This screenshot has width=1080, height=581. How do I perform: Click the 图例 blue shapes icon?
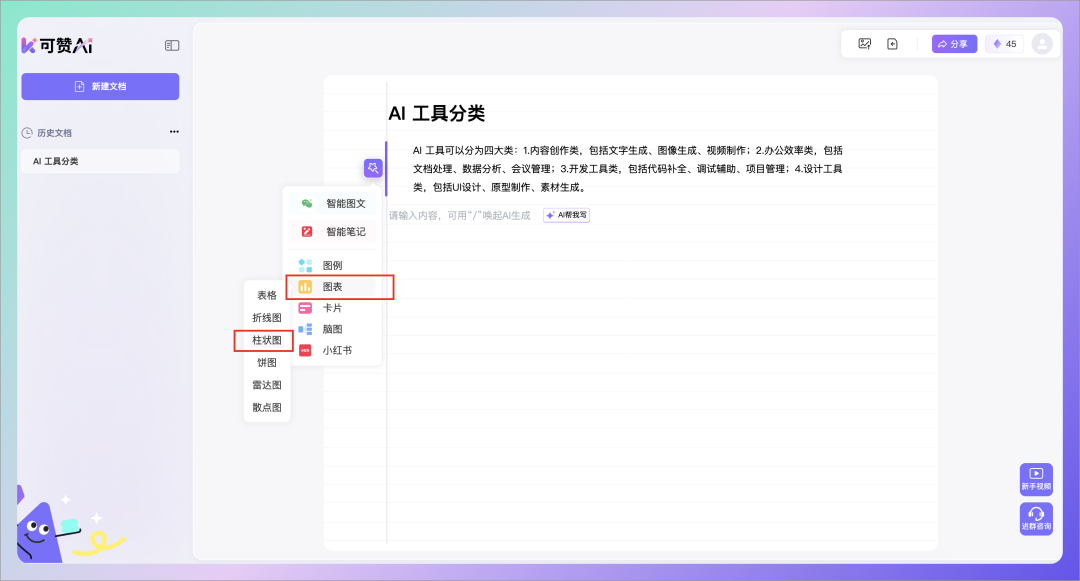coord(305,266)
